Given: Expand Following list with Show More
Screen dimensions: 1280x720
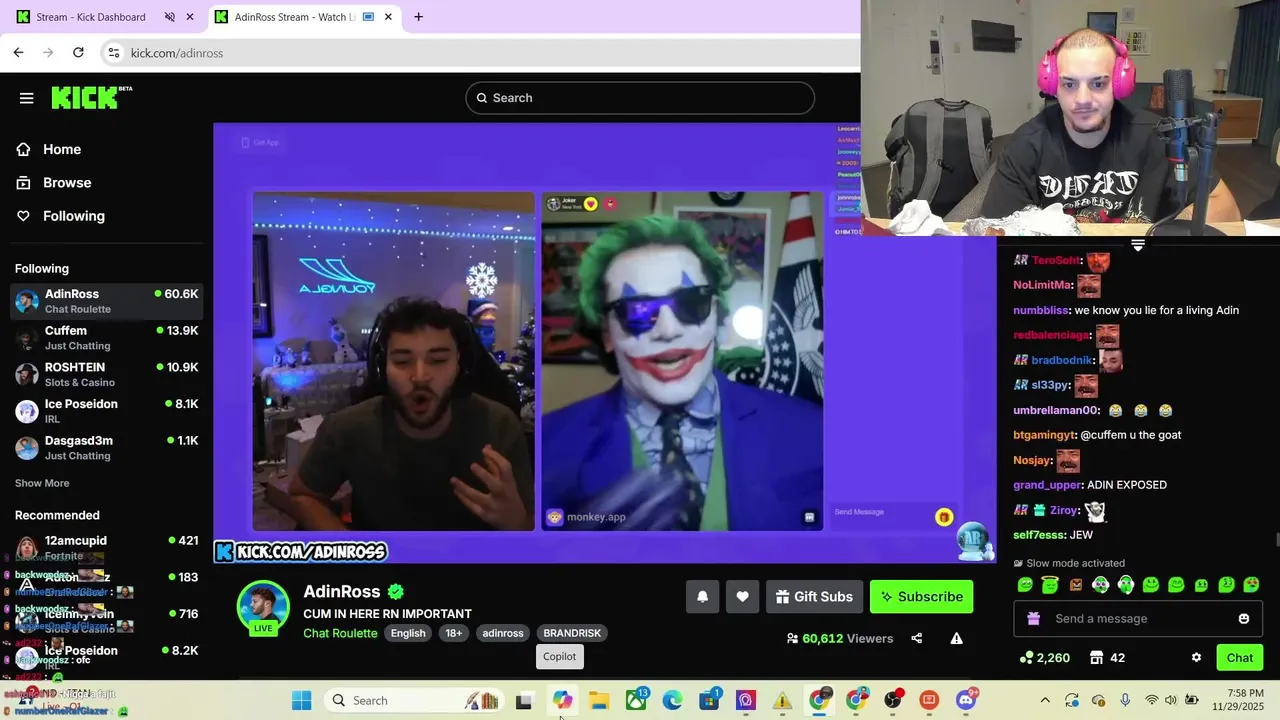Looking at the screenshot, I should [42, 483].
